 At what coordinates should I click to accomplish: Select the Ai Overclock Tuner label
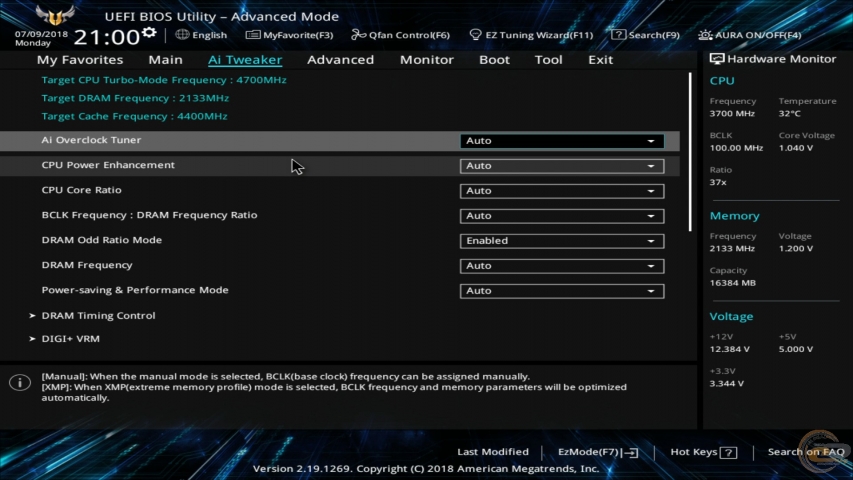pyautogui.click(x=91, y=140)
